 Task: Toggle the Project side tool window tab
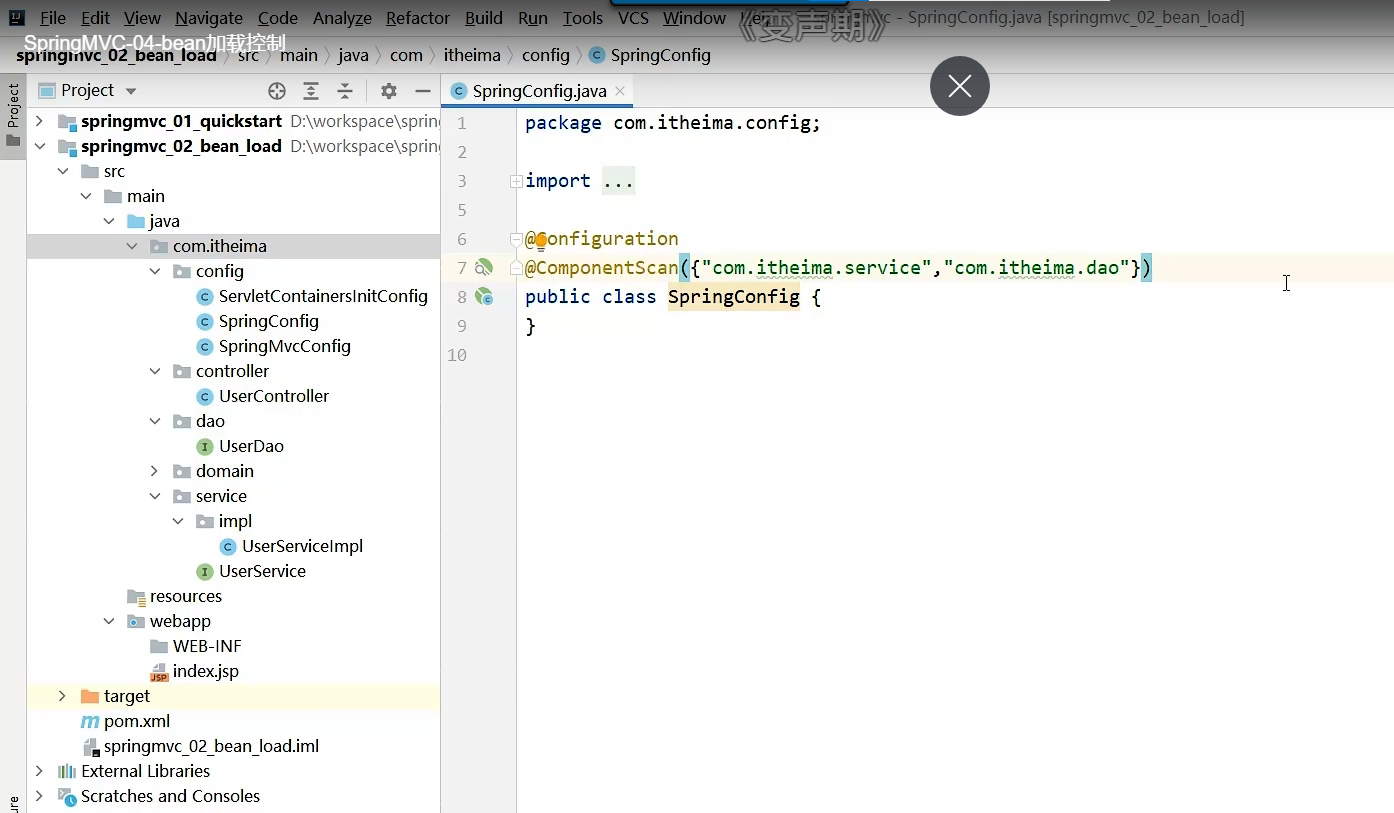coord(13,115)
